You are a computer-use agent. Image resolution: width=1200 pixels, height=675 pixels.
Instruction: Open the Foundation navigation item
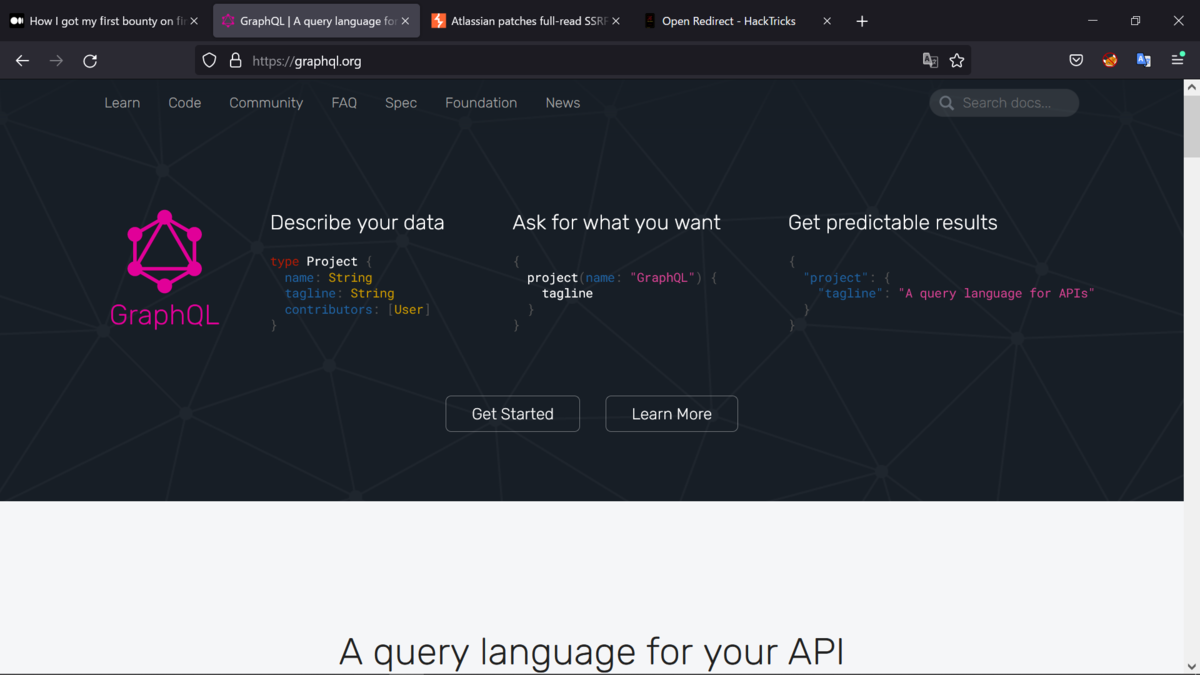tap(481, 103)
